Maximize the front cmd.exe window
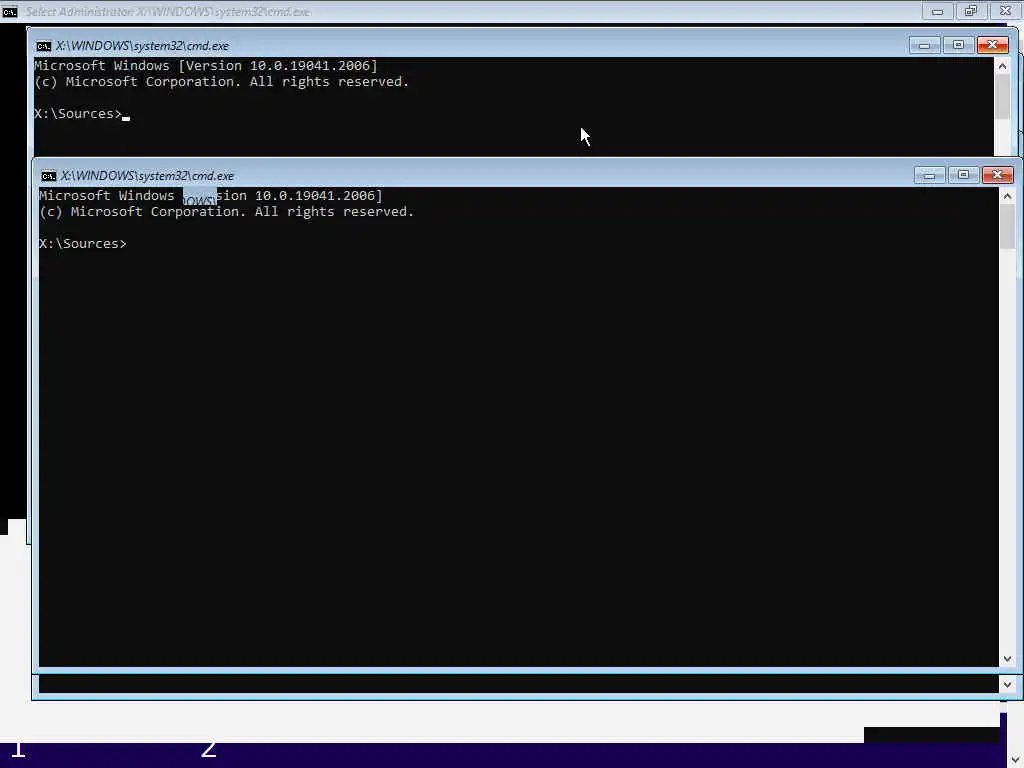 (x=963, y=175)
